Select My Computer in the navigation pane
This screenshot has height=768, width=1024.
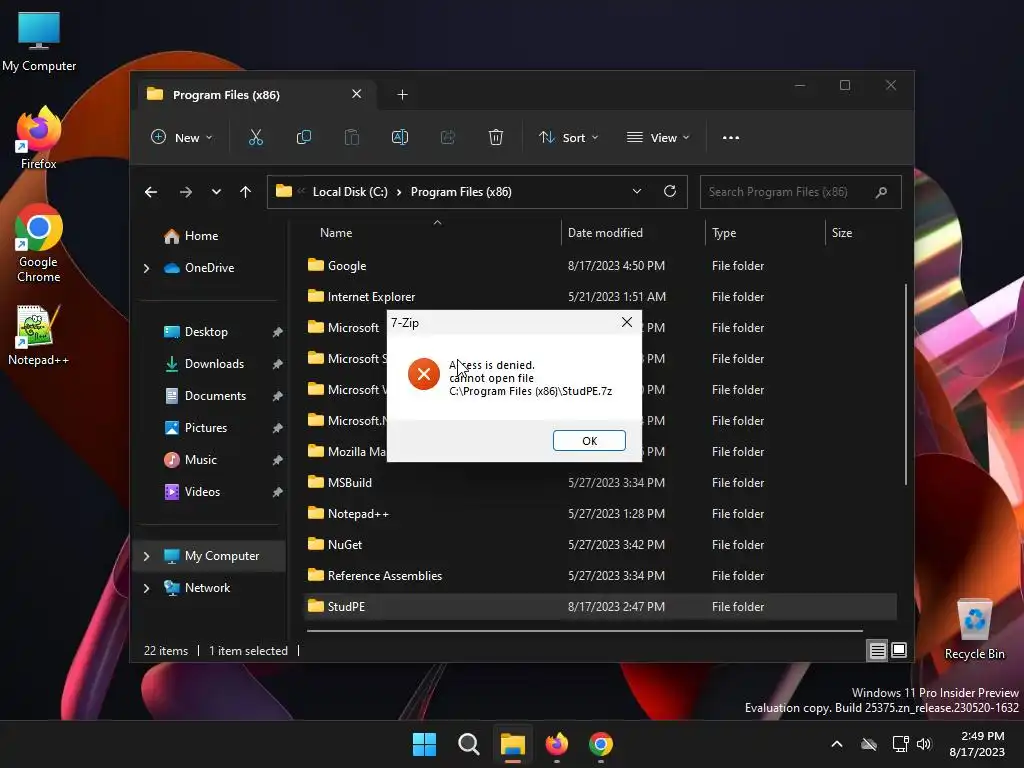click(x=211, y=556)
